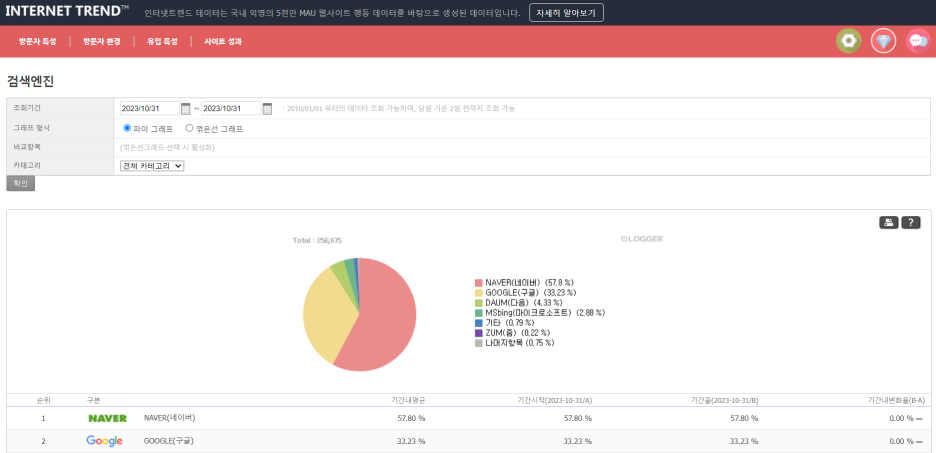This screenshot has height=453, width=936.
Task: Click 기간끝(2023-10-31/B) column header
Action: point(724,400)
